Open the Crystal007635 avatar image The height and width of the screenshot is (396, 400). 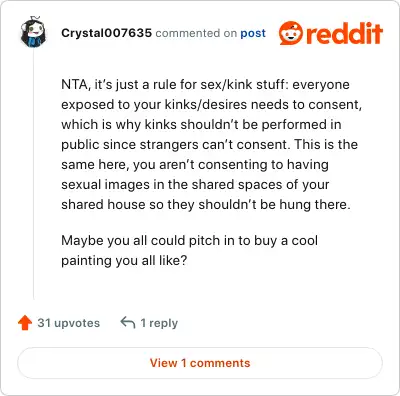[33, 32]
